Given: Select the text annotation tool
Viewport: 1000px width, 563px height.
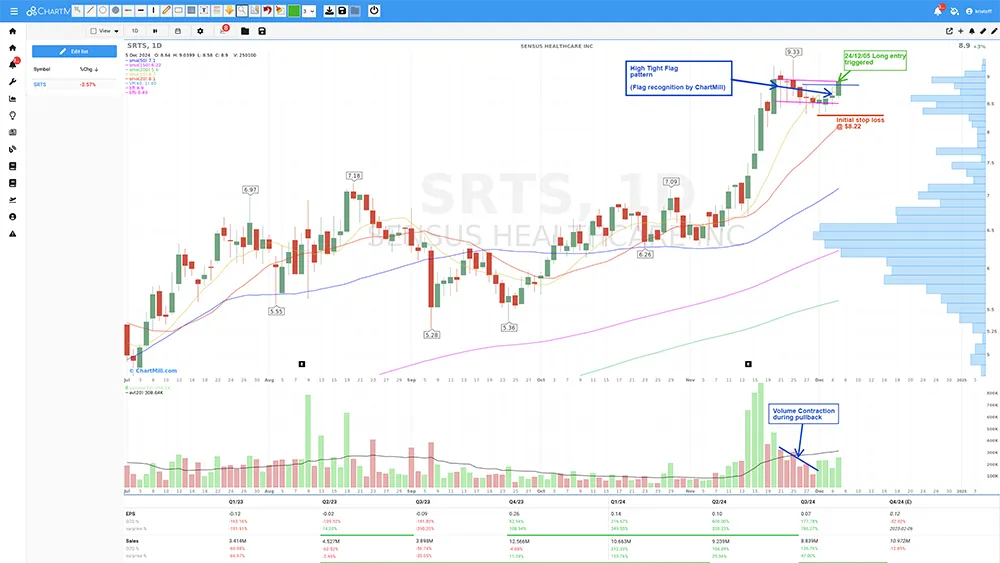Looking at the screenshot, I should [204, 10].
